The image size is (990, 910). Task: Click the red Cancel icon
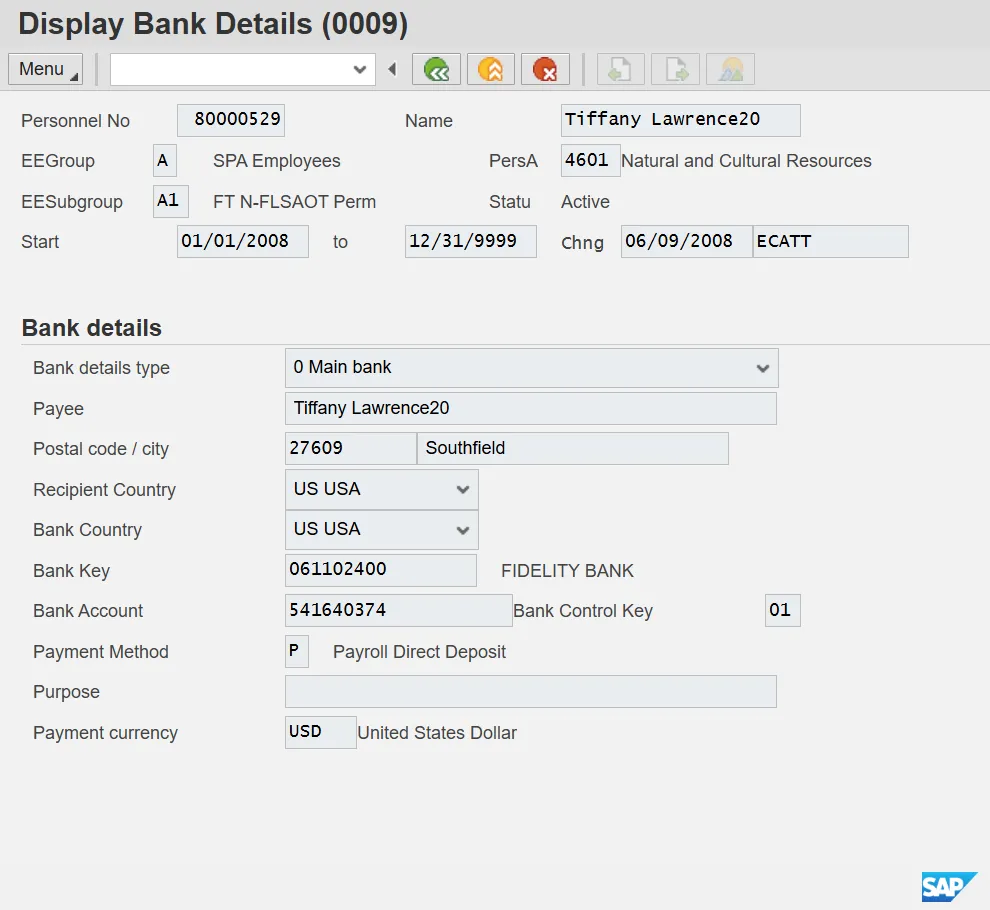click(545, 70)
